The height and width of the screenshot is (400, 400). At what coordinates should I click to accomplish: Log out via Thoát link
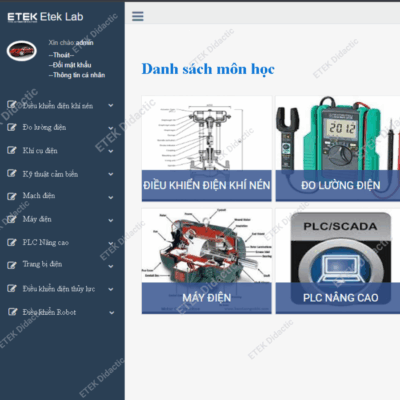(61, 55)
